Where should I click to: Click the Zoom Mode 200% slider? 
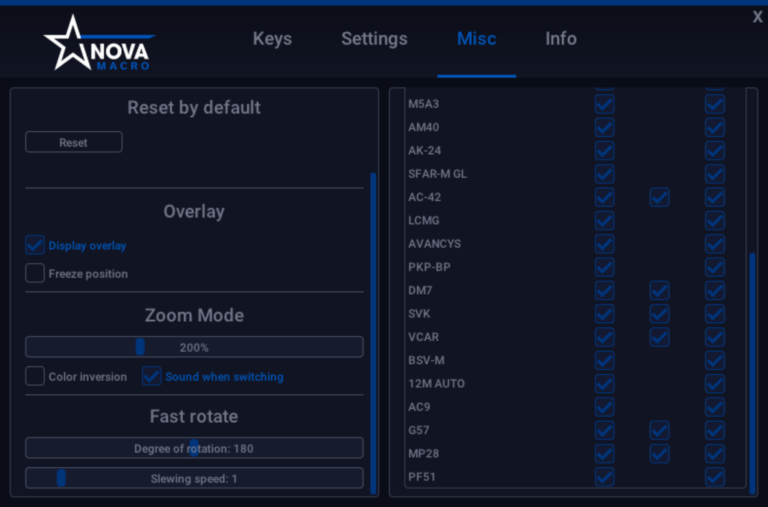[194, 347]
